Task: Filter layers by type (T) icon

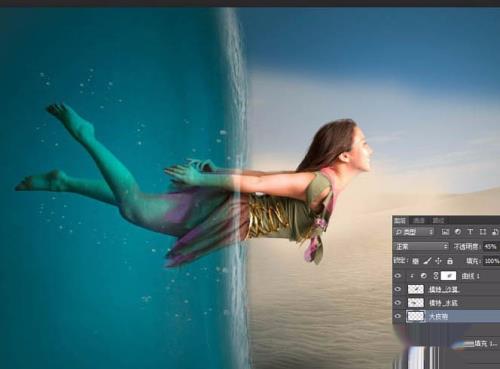Action: pos(470,232)
